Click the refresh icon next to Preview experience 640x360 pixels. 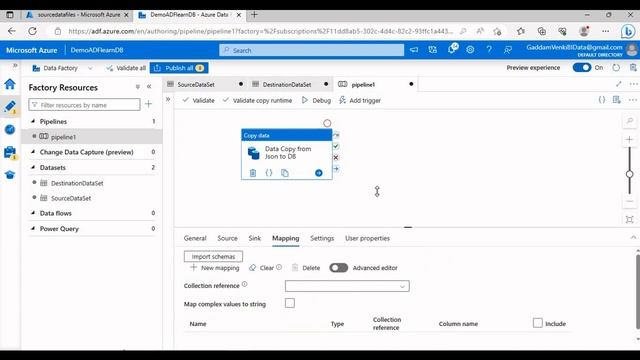click(616, 68)
